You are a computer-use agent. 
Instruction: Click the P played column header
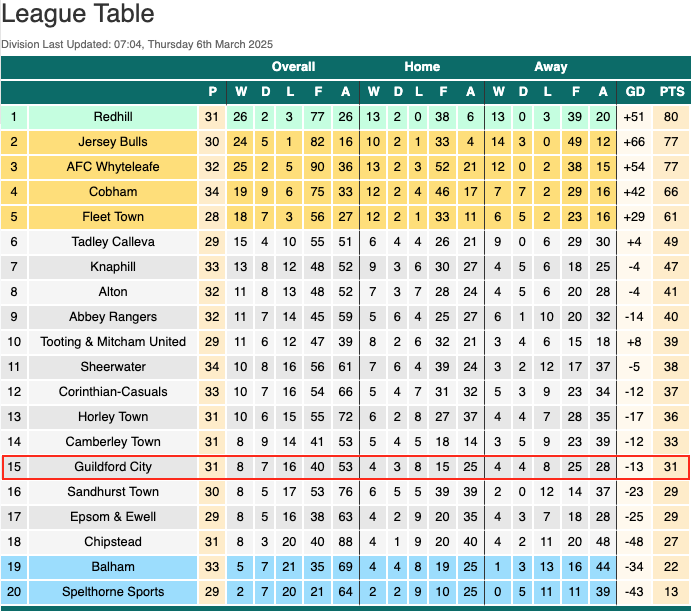point(212,92)
